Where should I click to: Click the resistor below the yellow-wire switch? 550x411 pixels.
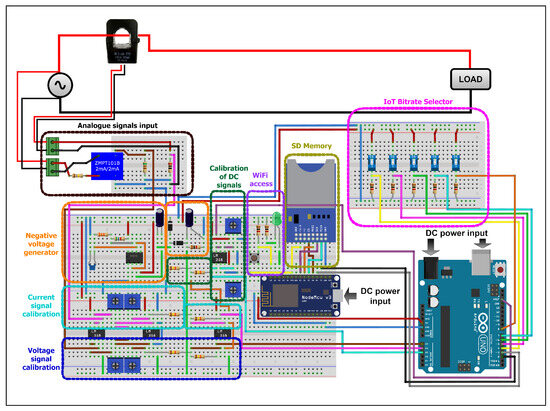pyautogui.click(x=372, y=189)
